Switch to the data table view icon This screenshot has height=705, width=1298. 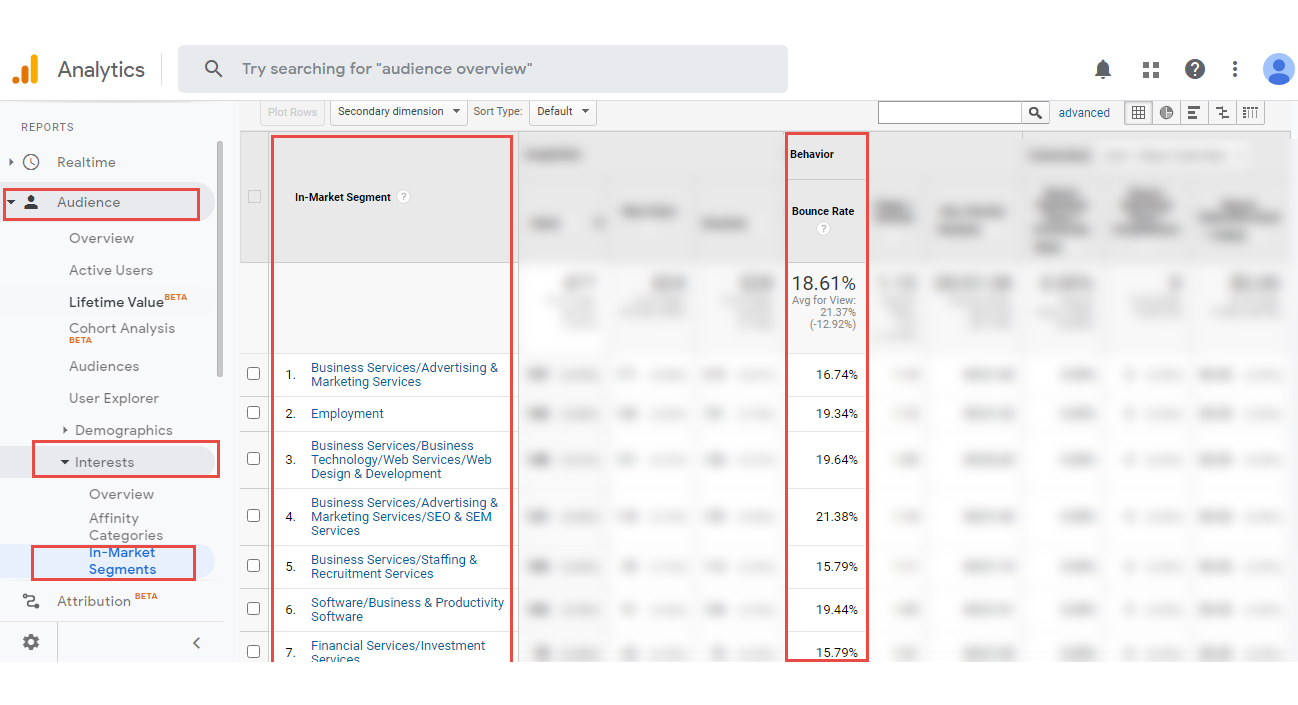tap(1138, 113)
